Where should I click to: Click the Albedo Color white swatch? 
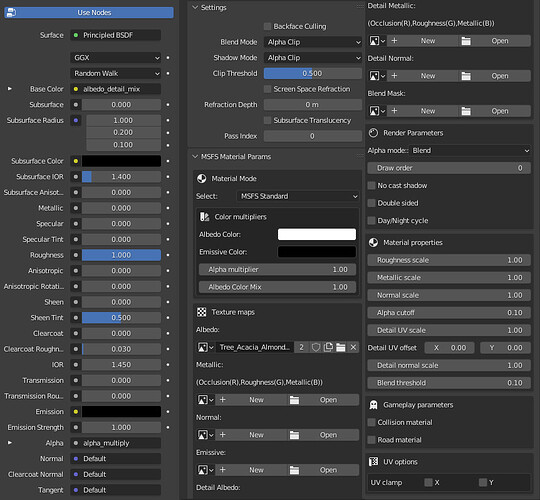317,235
